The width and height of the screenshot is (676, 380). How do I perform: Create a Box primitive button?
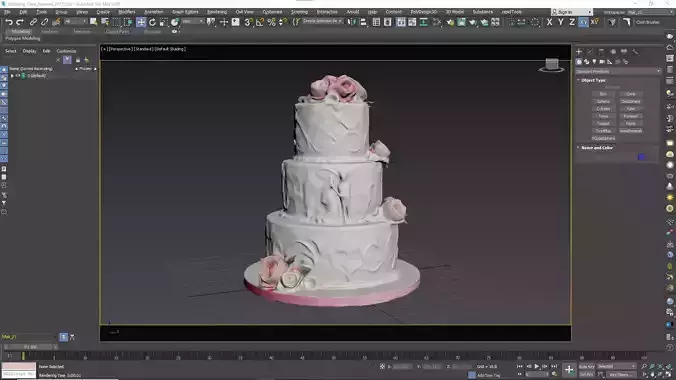[603, 94]
